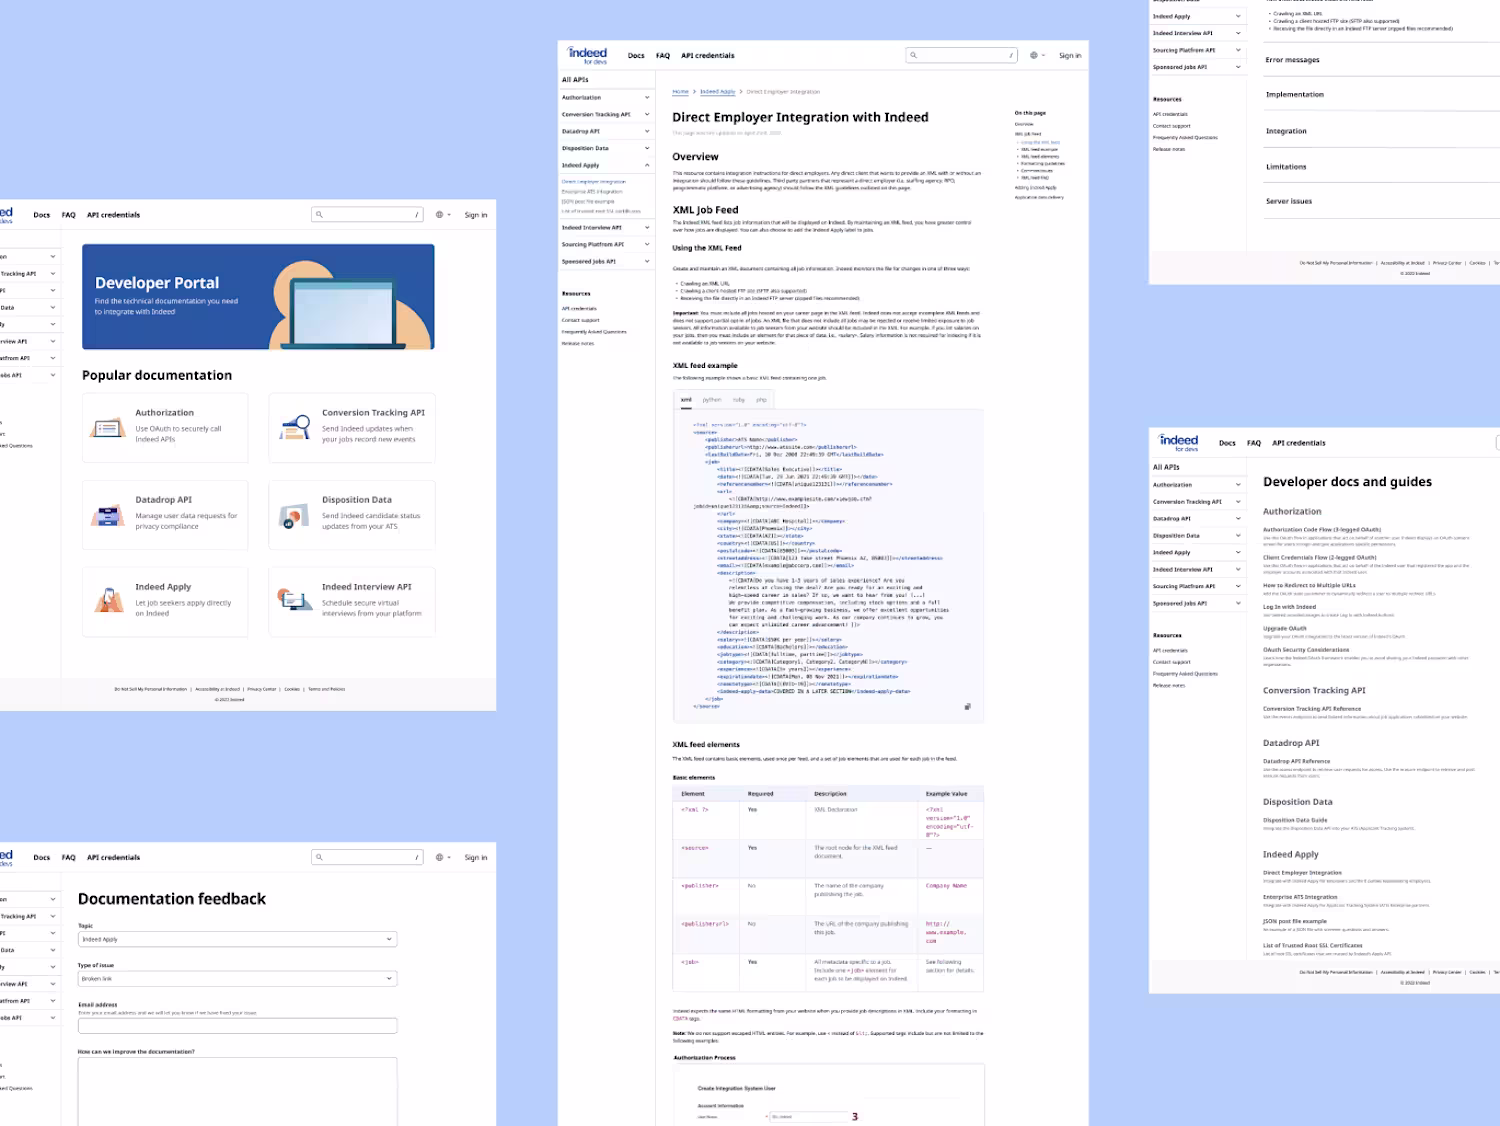Click the Indeed Apply card phone icon
The height and width of the screenshot is (1126, 1500).
[x=109, y=601]
